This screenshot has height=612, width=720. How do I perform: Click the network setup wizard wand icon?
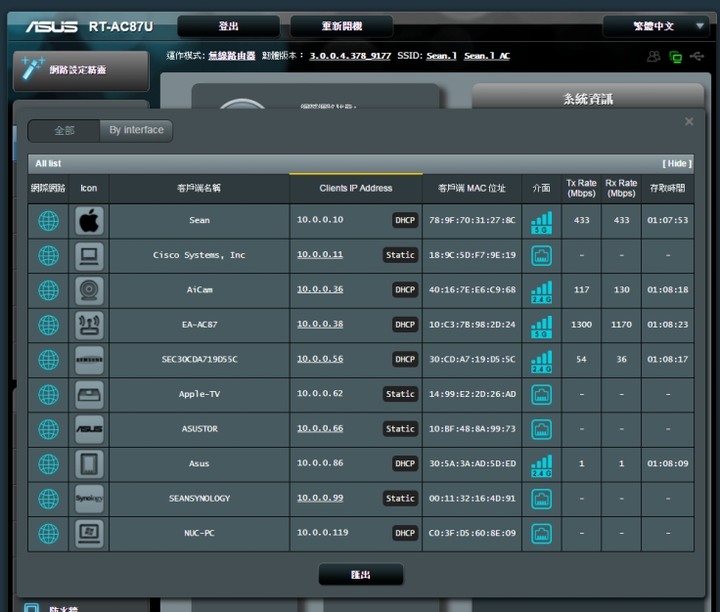32,68
